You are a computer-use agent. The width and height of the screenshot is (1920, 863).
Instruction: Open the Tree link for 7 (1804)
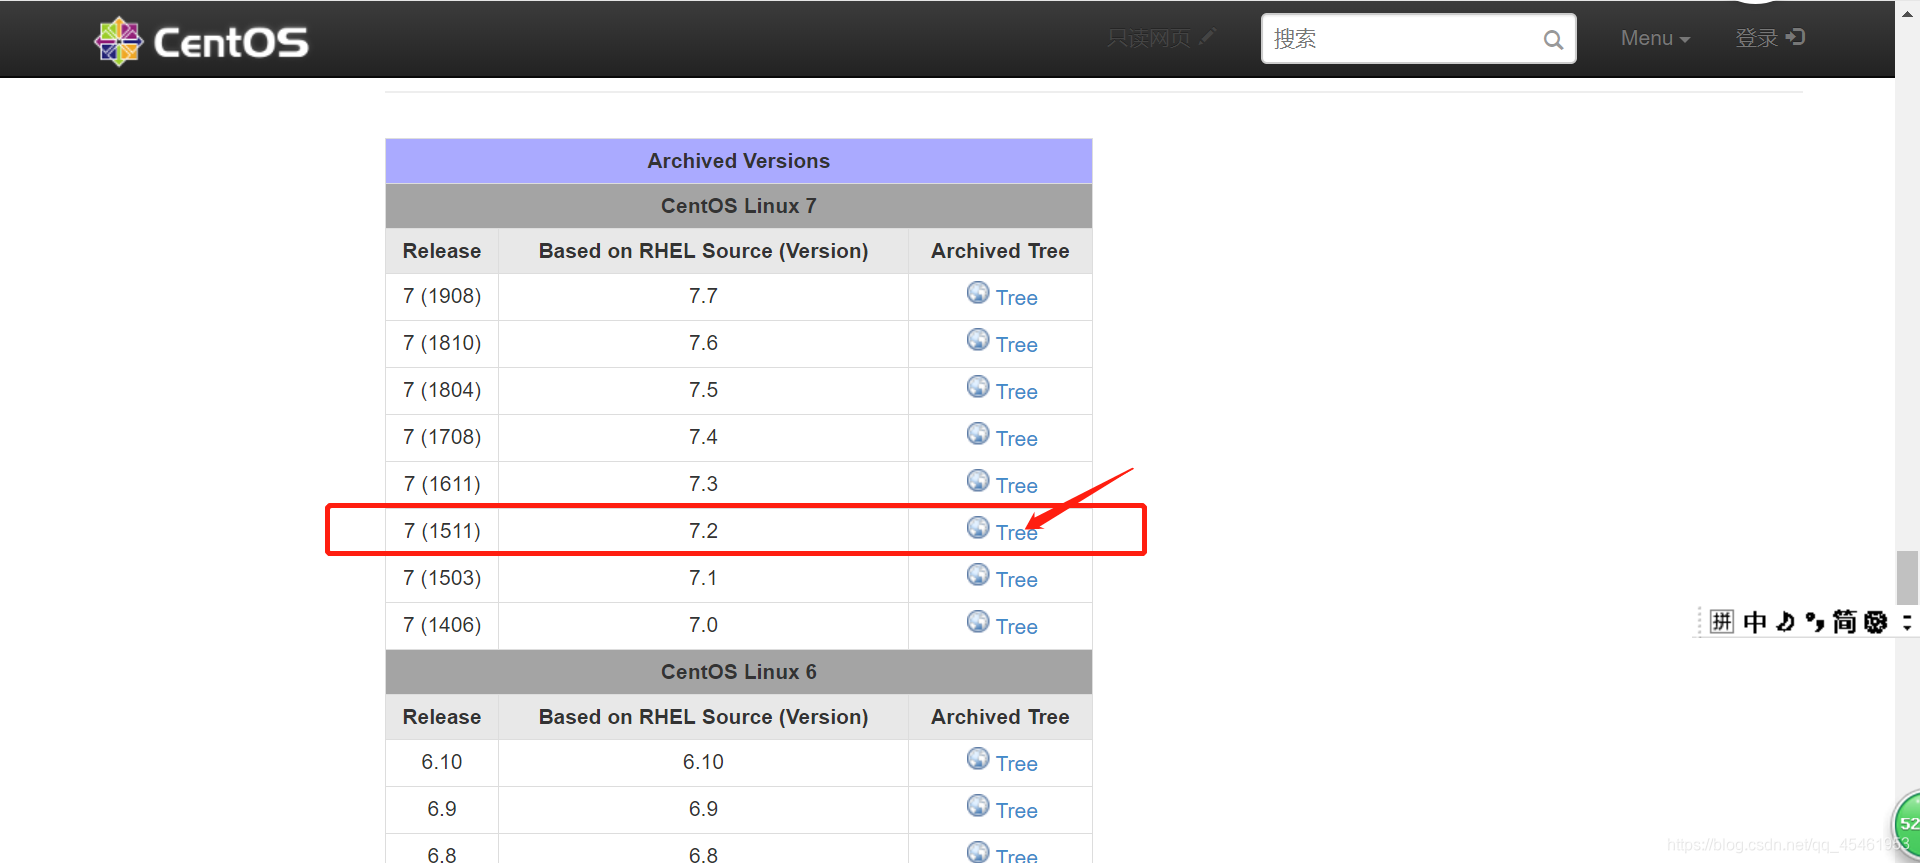(1016, 392)
